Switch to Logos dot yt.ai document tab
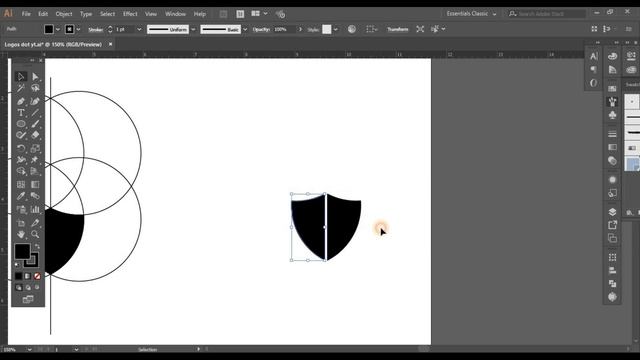This screenshot has height=360, width=640. pyautogui.click(x=53, y=44)
